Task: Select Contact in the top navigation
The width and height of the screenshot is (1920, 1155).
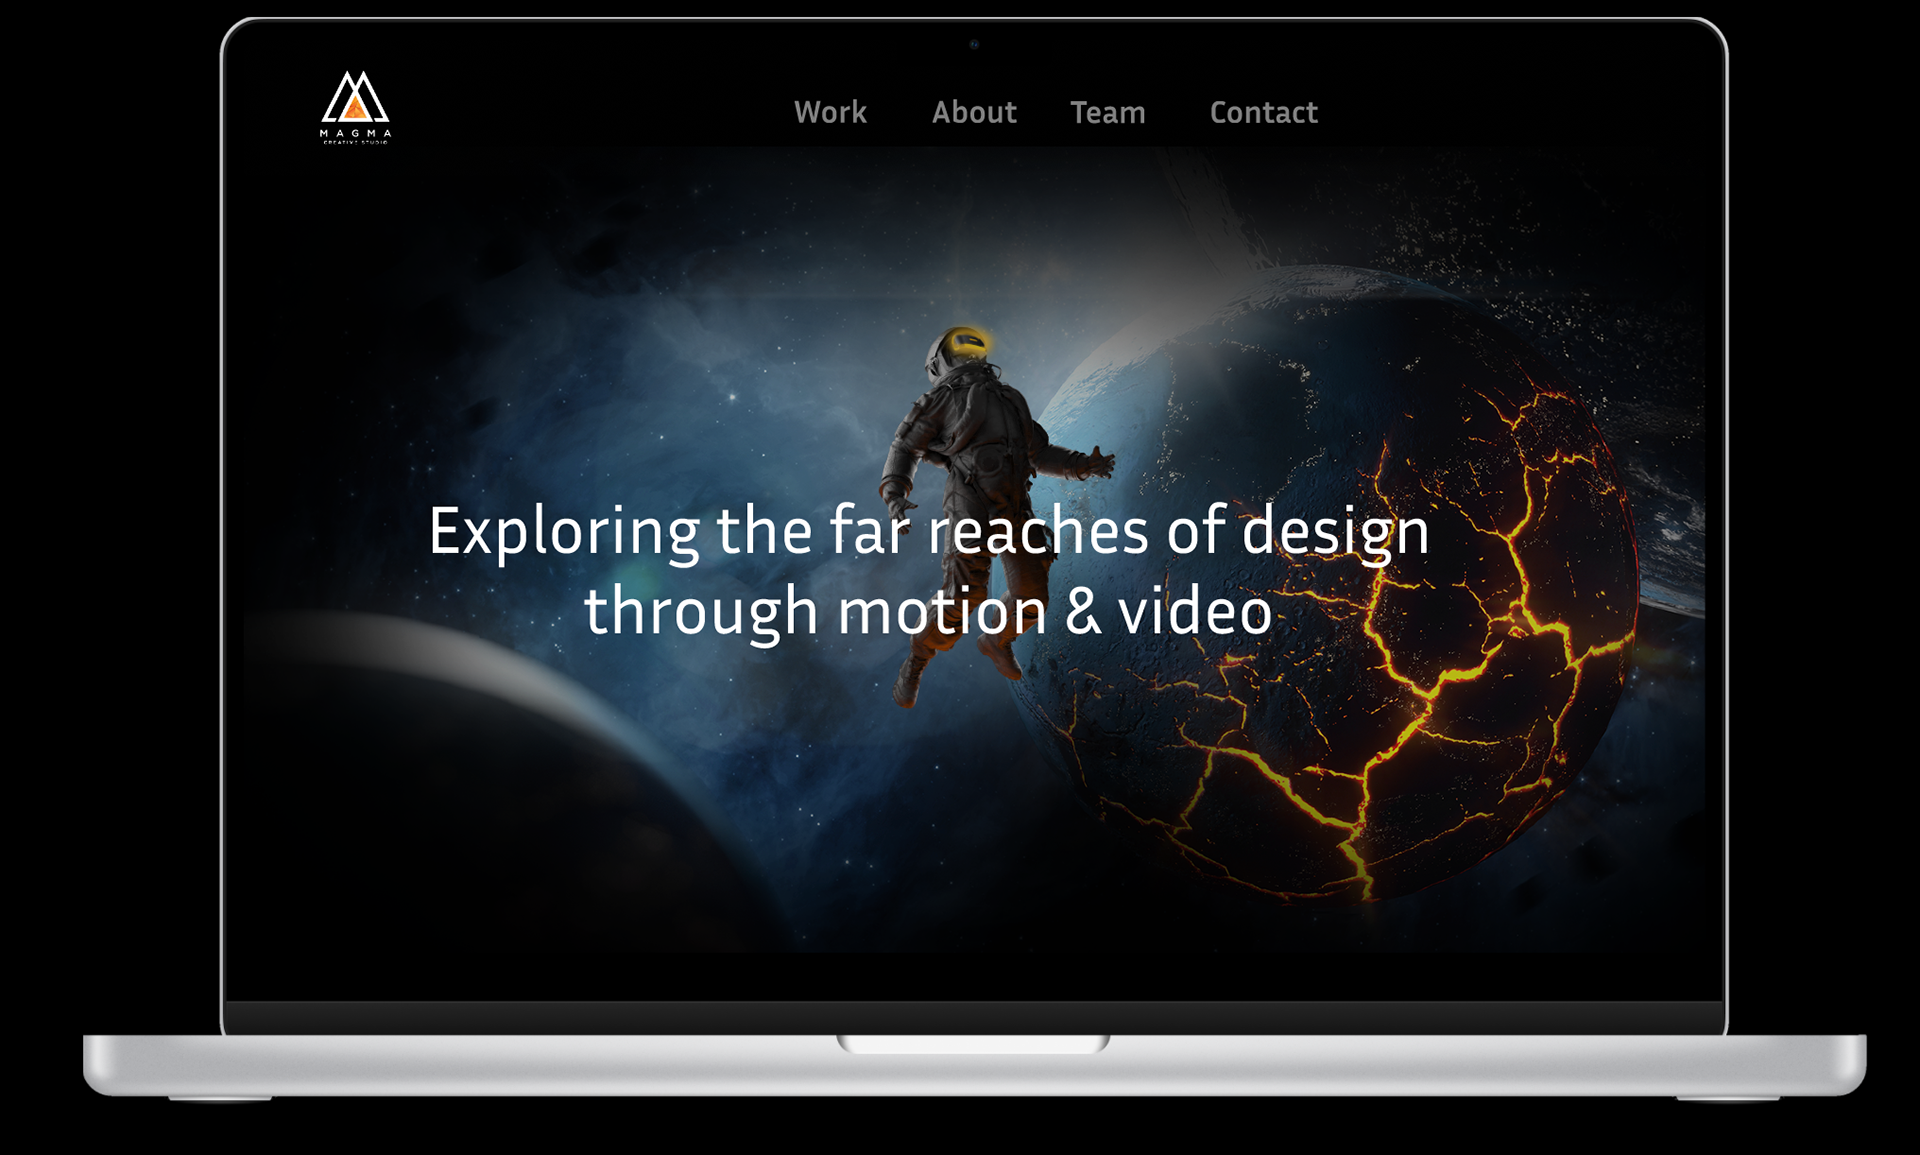Action: [x=1263, y=112]
